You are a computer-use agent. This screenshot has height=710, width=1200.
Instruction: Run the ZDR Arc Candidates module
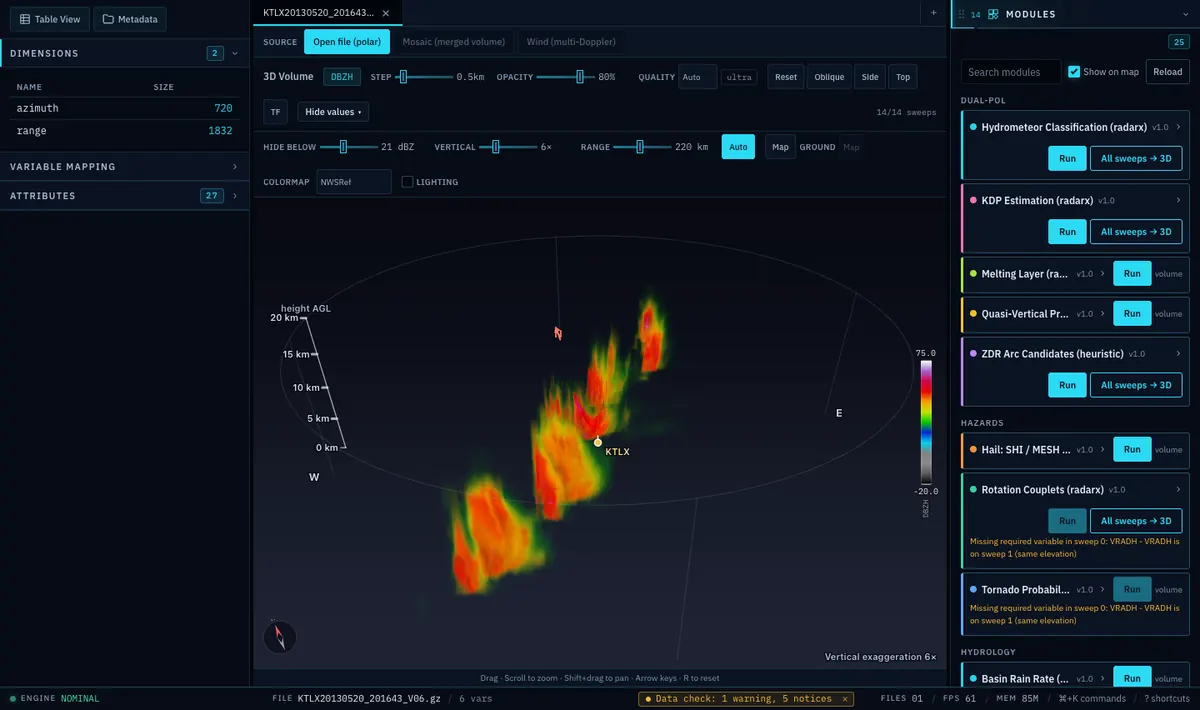[x=1067, y=385]
